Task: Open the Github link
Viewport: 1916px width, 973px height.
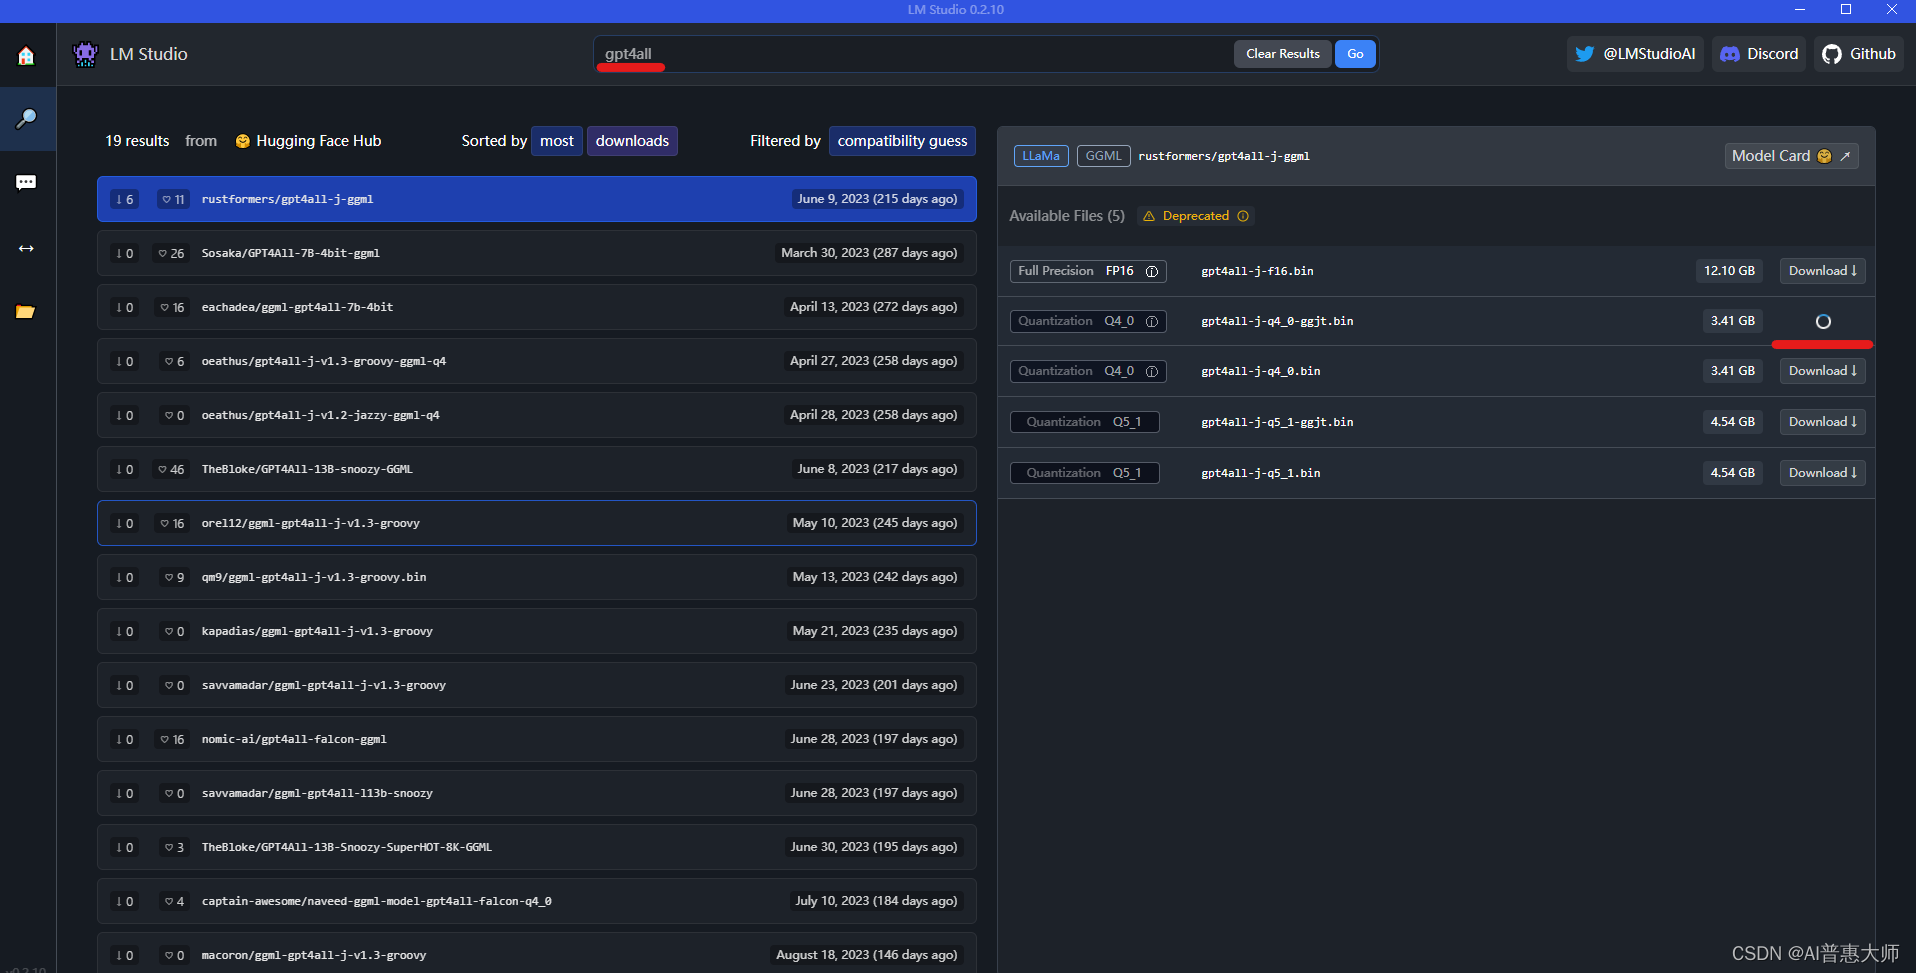Action: (1859, 54)
